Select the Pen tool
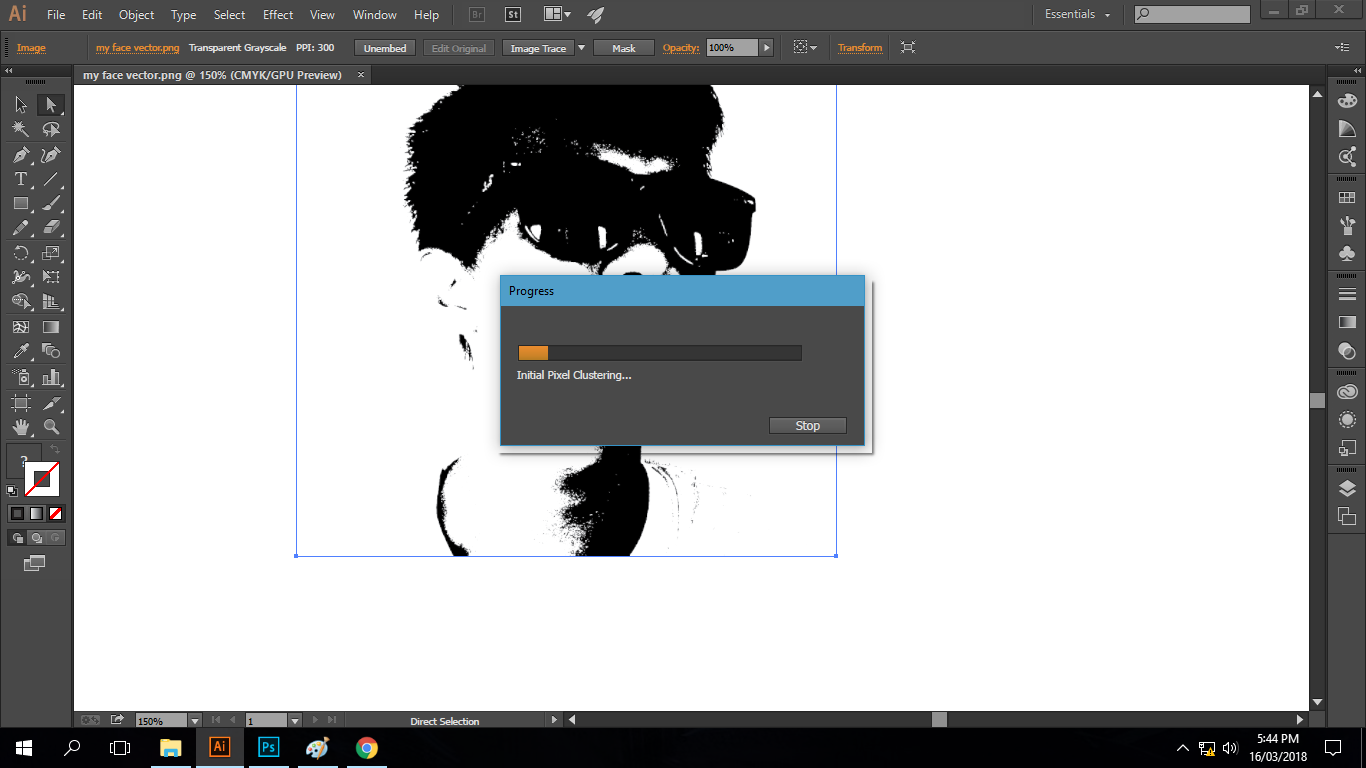 point(21,155)
